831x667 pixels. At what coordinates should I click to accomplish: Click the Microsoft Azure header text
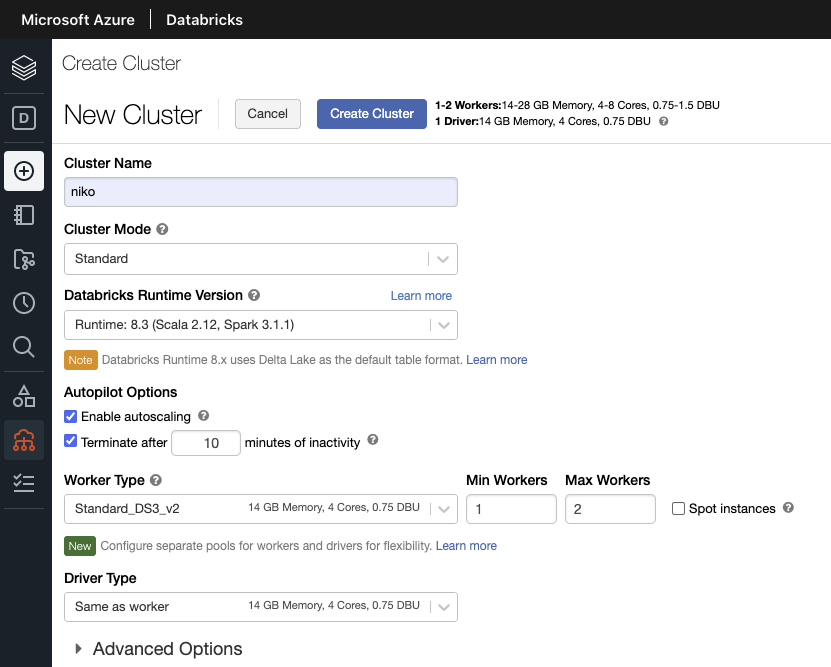[78, 20]
